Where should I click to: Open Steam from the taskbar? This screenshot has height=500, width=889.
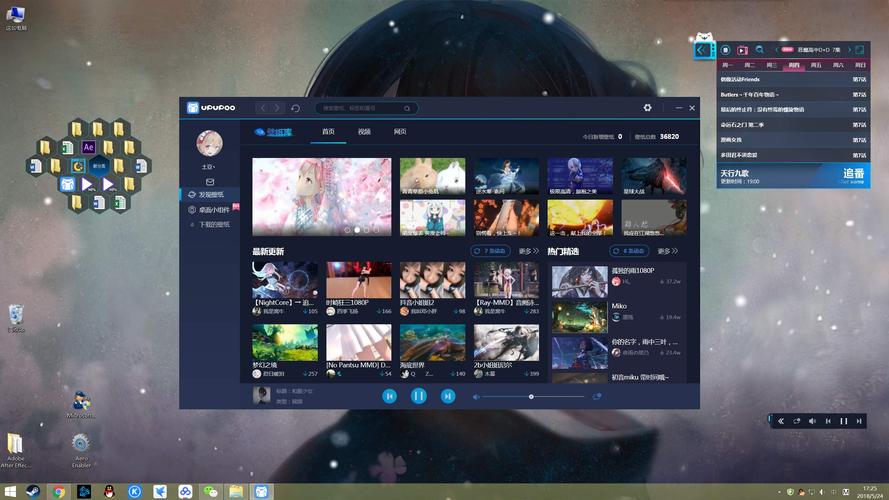coord(33,491)
